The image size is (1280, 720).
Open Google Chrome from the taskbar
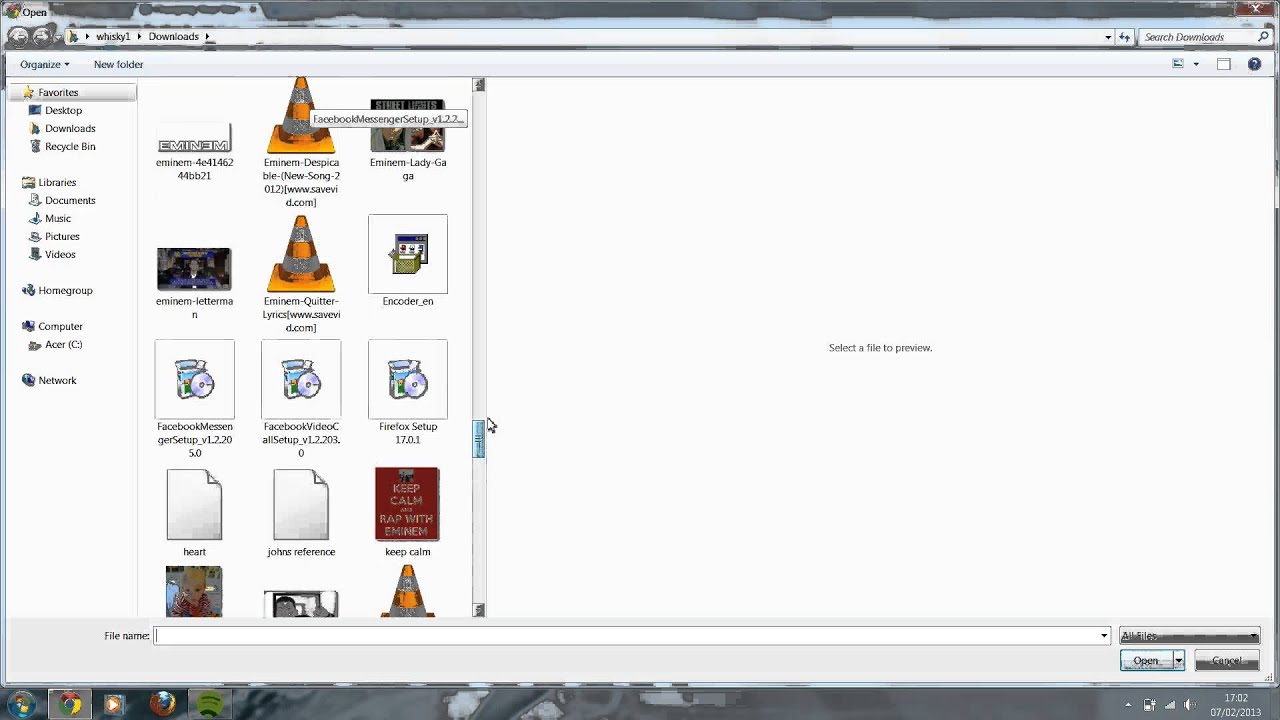(x=69, y=704)
